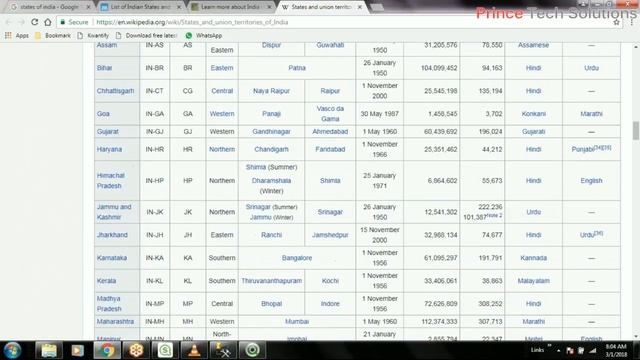The height and width of the screenshot is (360, 640).
Task: Go to Chrome home page icon
Action: [x=48, y=22]
